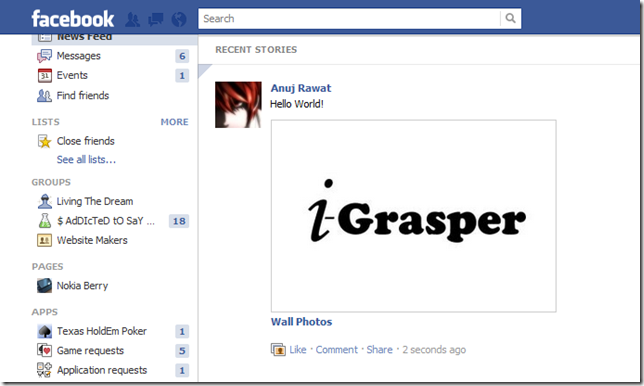
Task: Open Texas HoldEm Poker app
Action: pyautogui.click(x=101, y=331)
